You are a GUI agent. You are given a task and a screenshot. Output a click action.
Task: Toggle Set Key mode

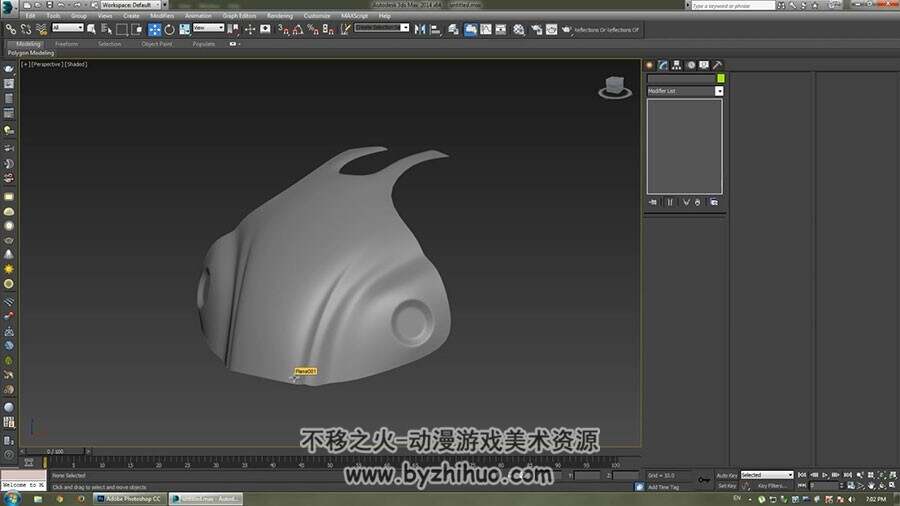727,486
